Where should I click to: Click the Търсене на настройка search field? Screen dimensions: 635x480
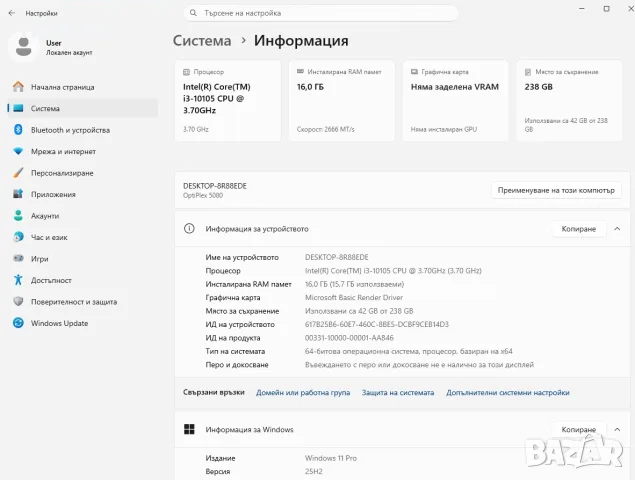pos(321,13)
